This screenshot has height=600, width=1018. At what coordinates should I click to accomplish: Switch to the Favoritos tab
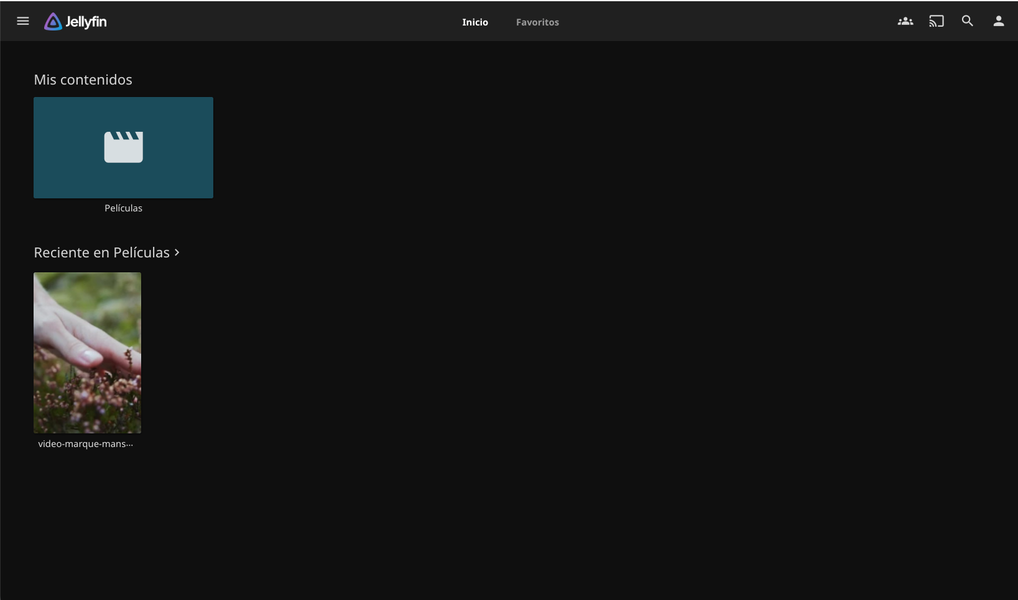click(537, 22)
